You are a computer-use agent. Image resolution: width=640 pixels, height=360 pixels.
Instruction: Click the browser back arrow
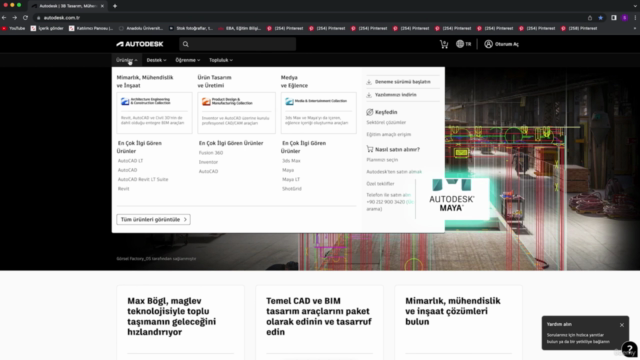pos(4,18)
